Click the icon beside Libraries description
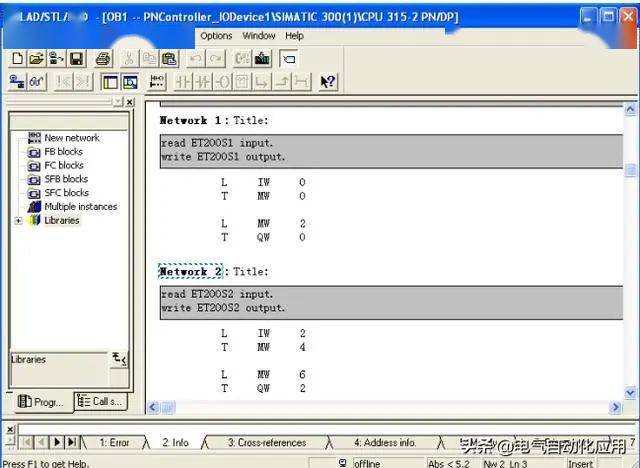640x468 pixels. pyautogui.click(x=119, y=359)
